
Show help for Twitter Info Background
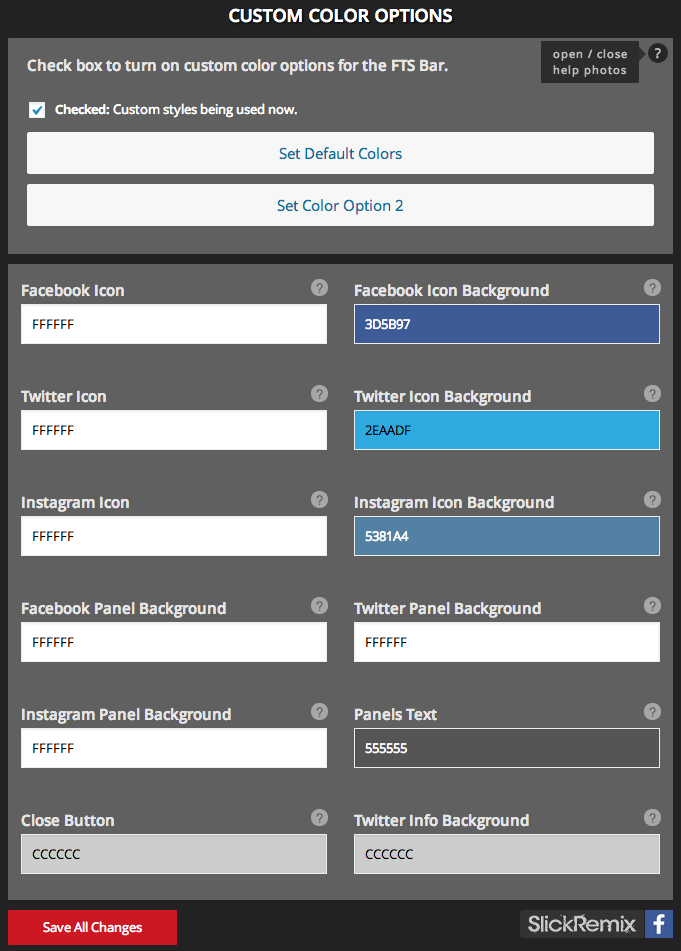click(652, 818)
